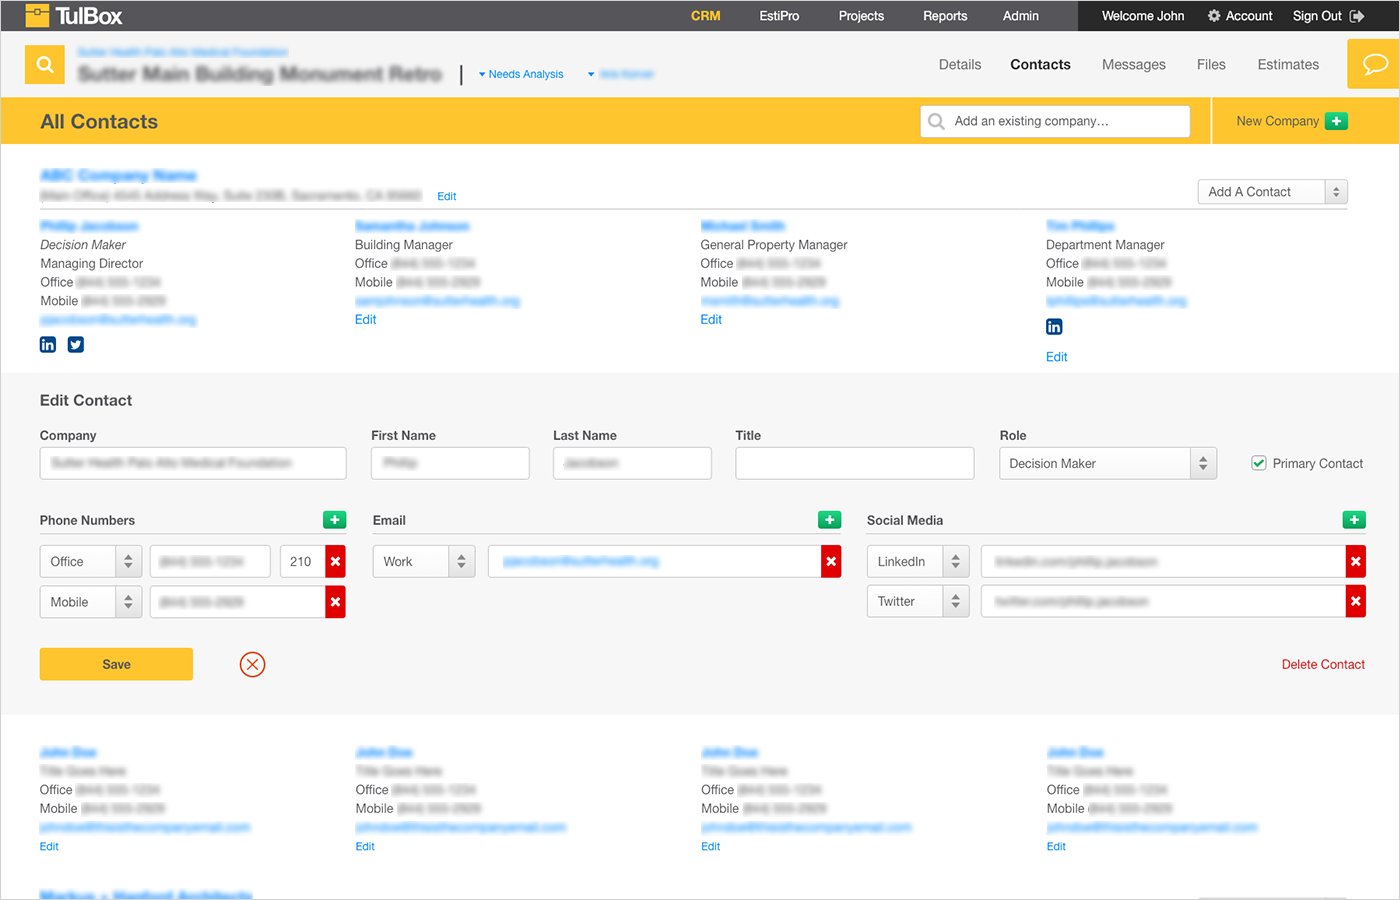Open the Office phone type dropdown
The image size is (1400, 900).
(x=91, y=562)
